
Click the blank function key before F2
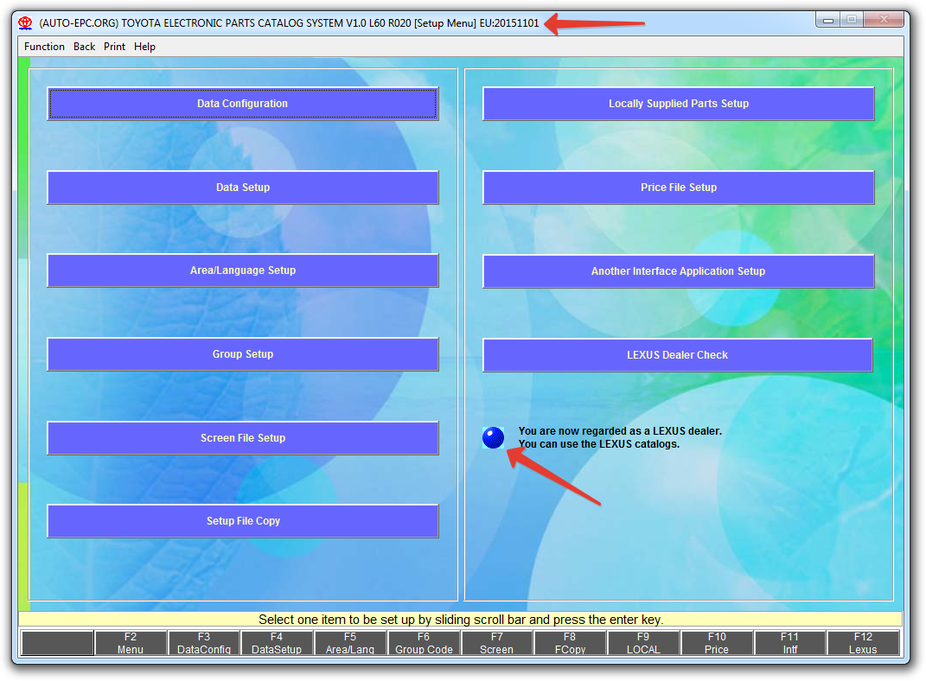click(57, 643)
